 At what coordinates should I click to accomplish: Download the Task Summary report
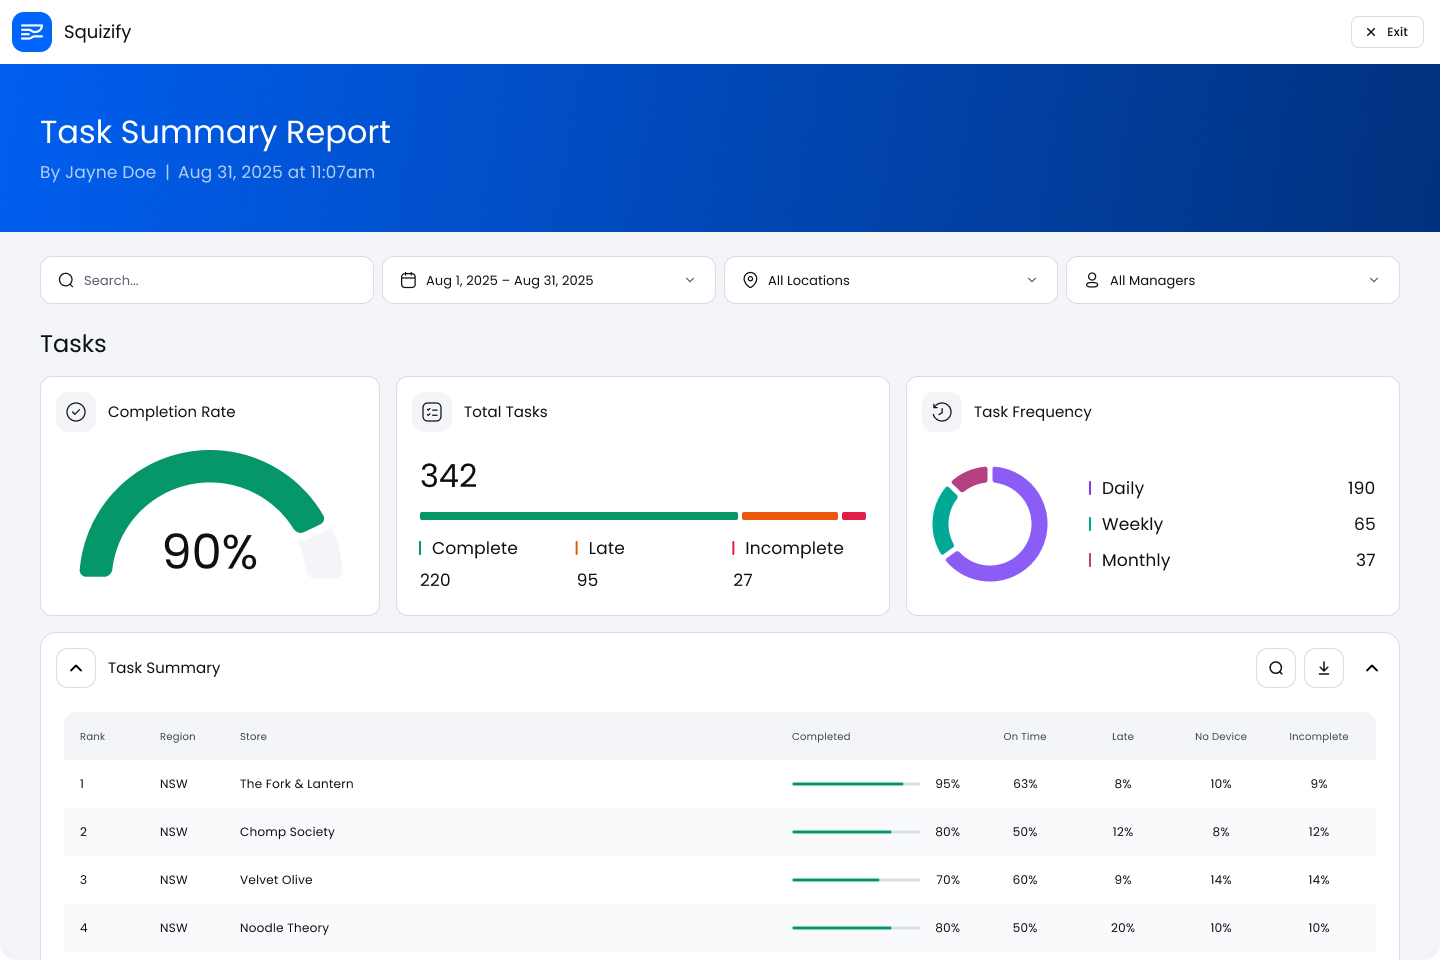point(1324,668)
